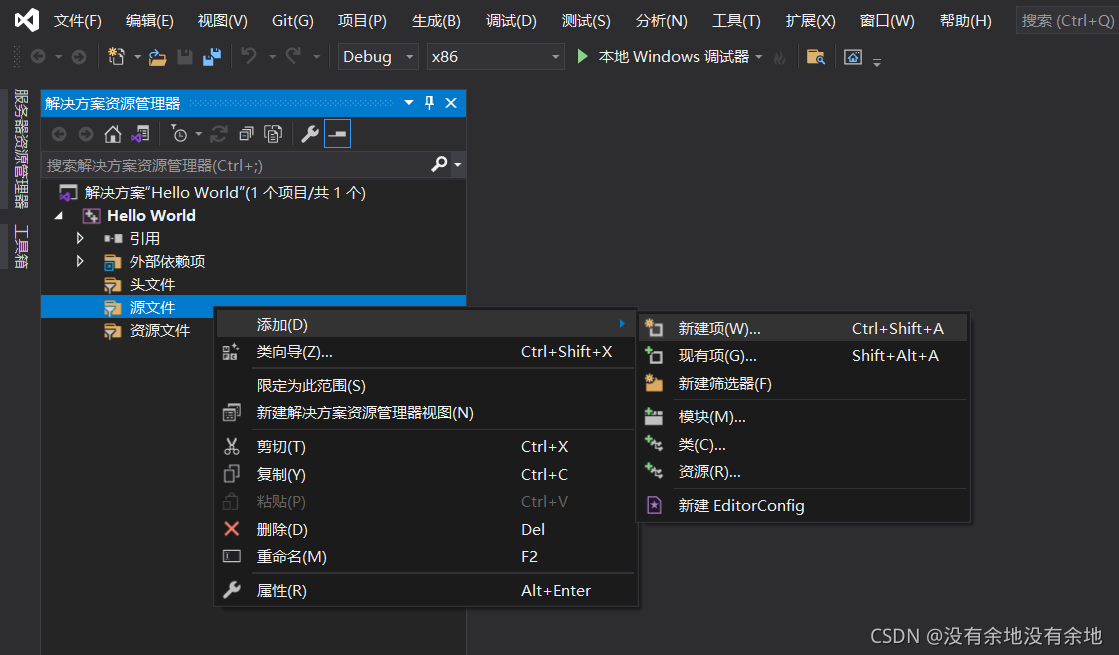Click the switch views icon beside home
The height and width of the screenshot is (655, 1119).
[141, 134]
